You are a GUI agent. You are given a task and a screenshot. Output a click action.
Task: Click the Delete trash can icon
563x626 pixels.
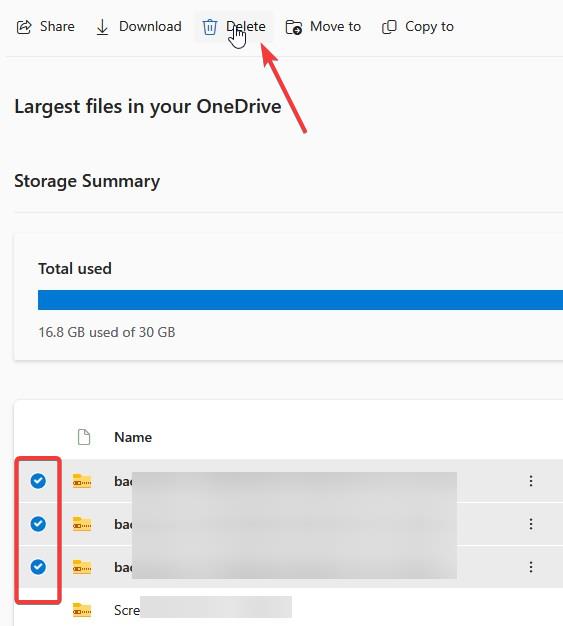210,27
